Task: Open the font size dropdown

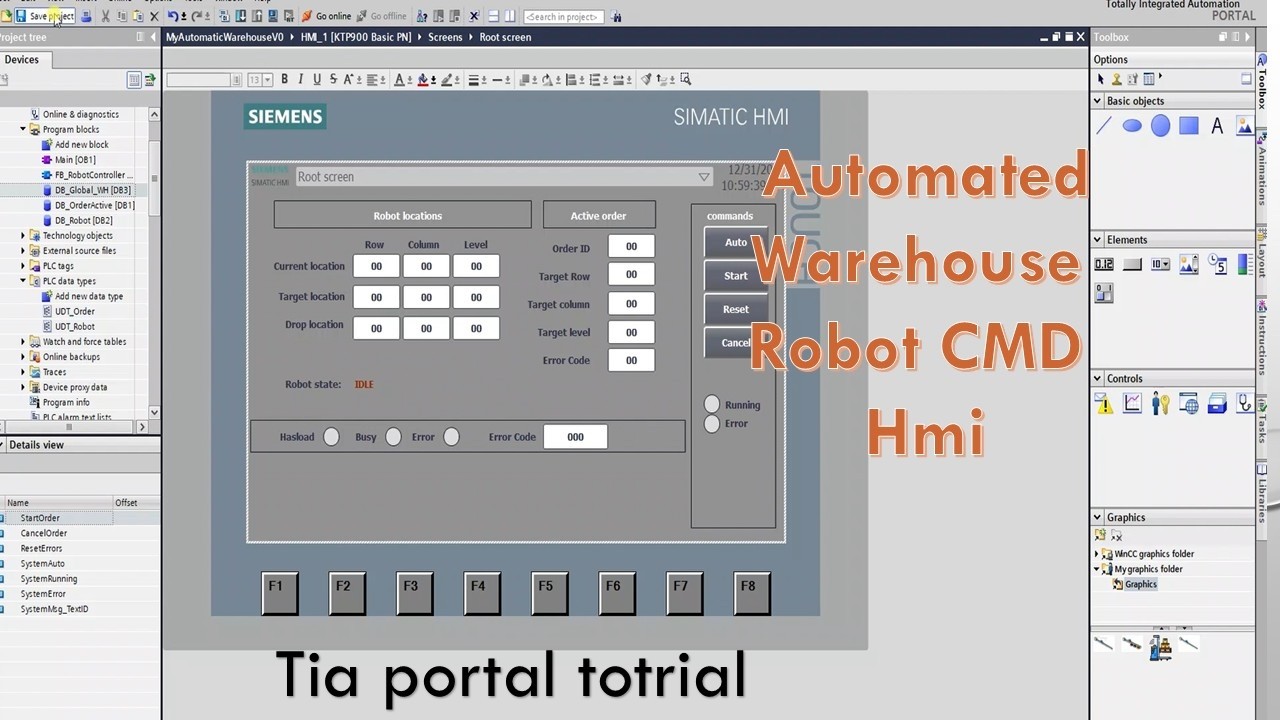Action: (267, 80)
